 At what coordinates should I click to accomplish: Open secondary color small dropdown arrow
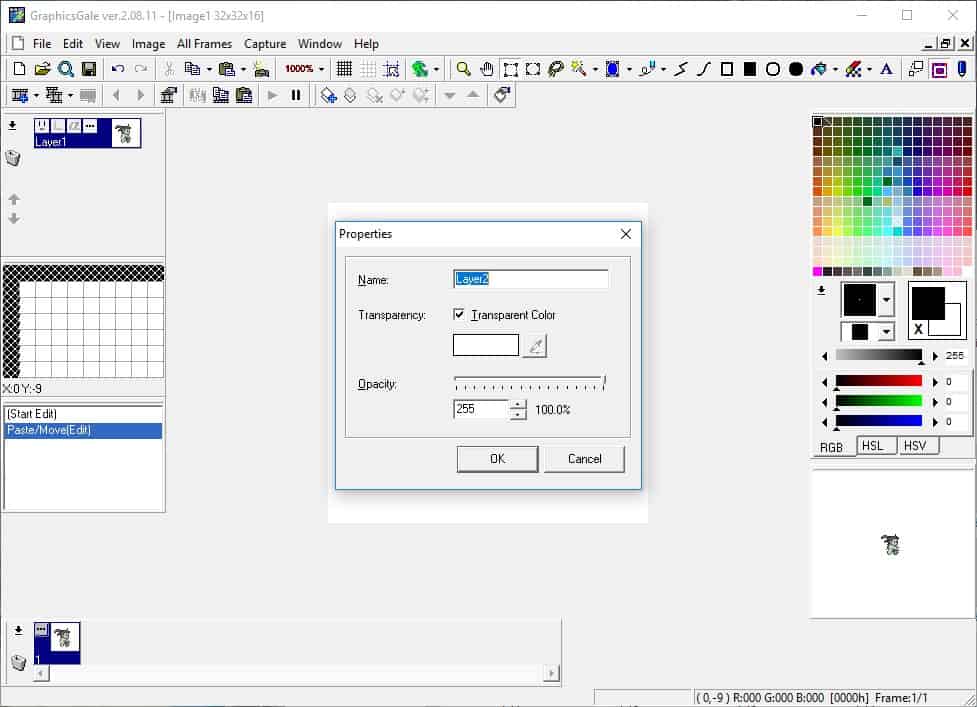(886, 332)
